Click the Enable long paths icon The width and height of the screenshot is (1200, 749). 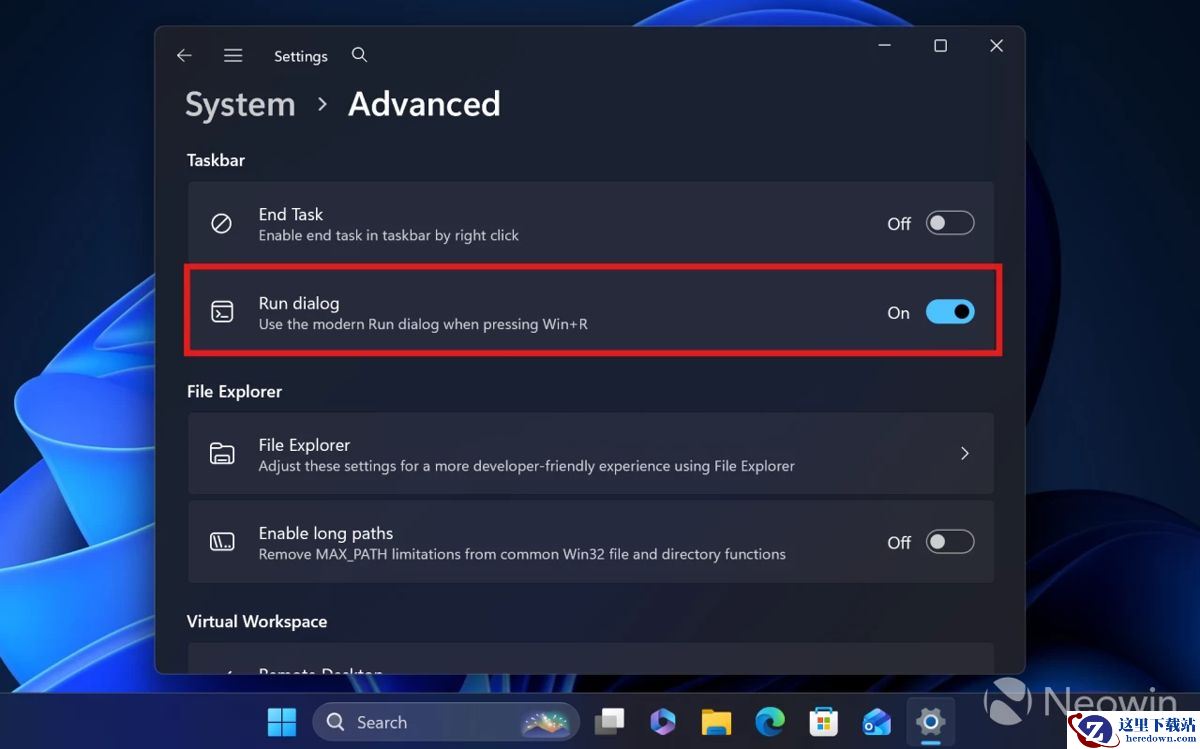[x=222, y=542]
